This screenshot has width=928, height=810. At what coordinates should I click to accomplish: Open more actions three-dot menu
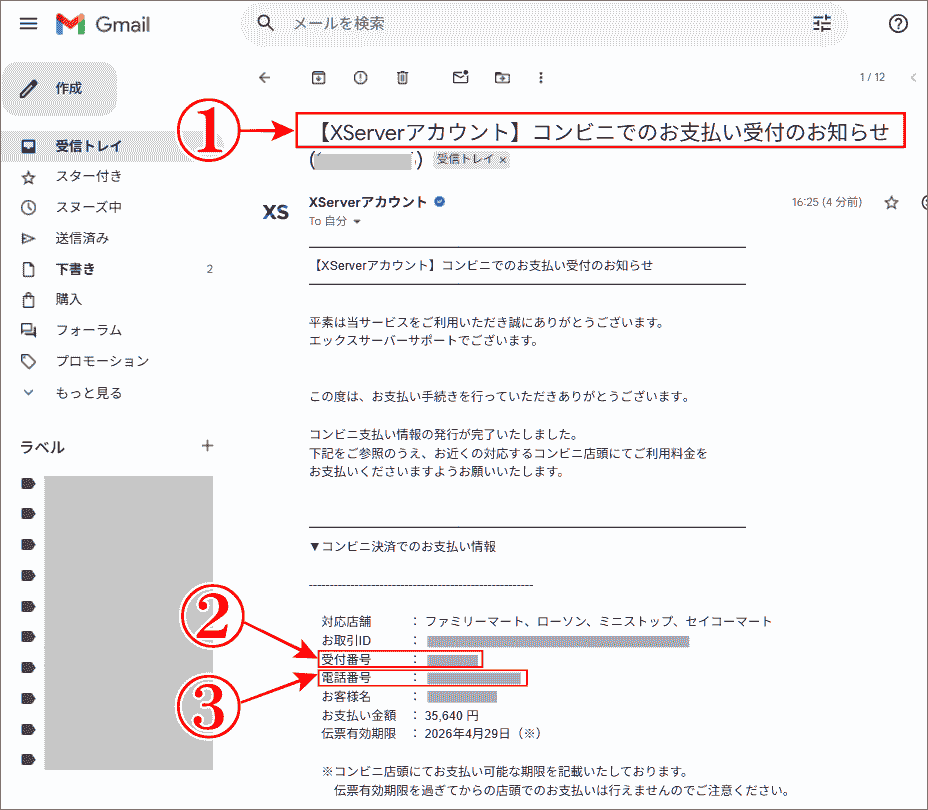click(540, 78)
